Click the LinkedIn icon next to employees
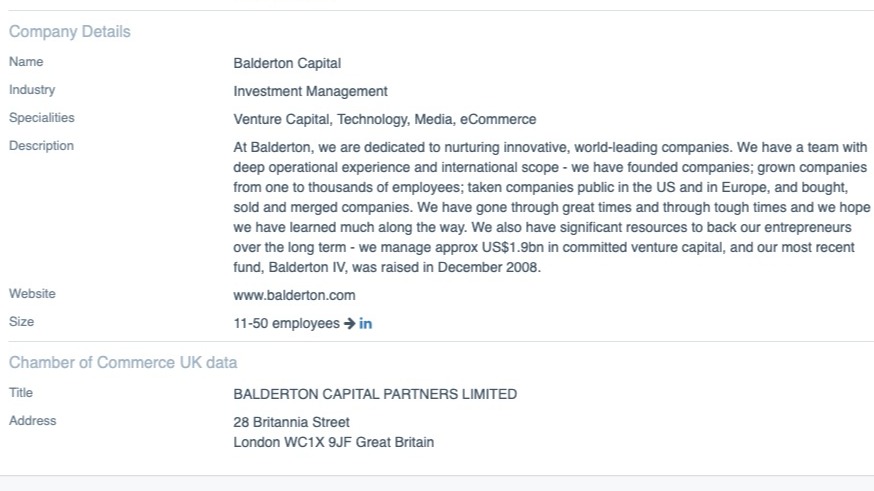 click(x=366, y=323)
